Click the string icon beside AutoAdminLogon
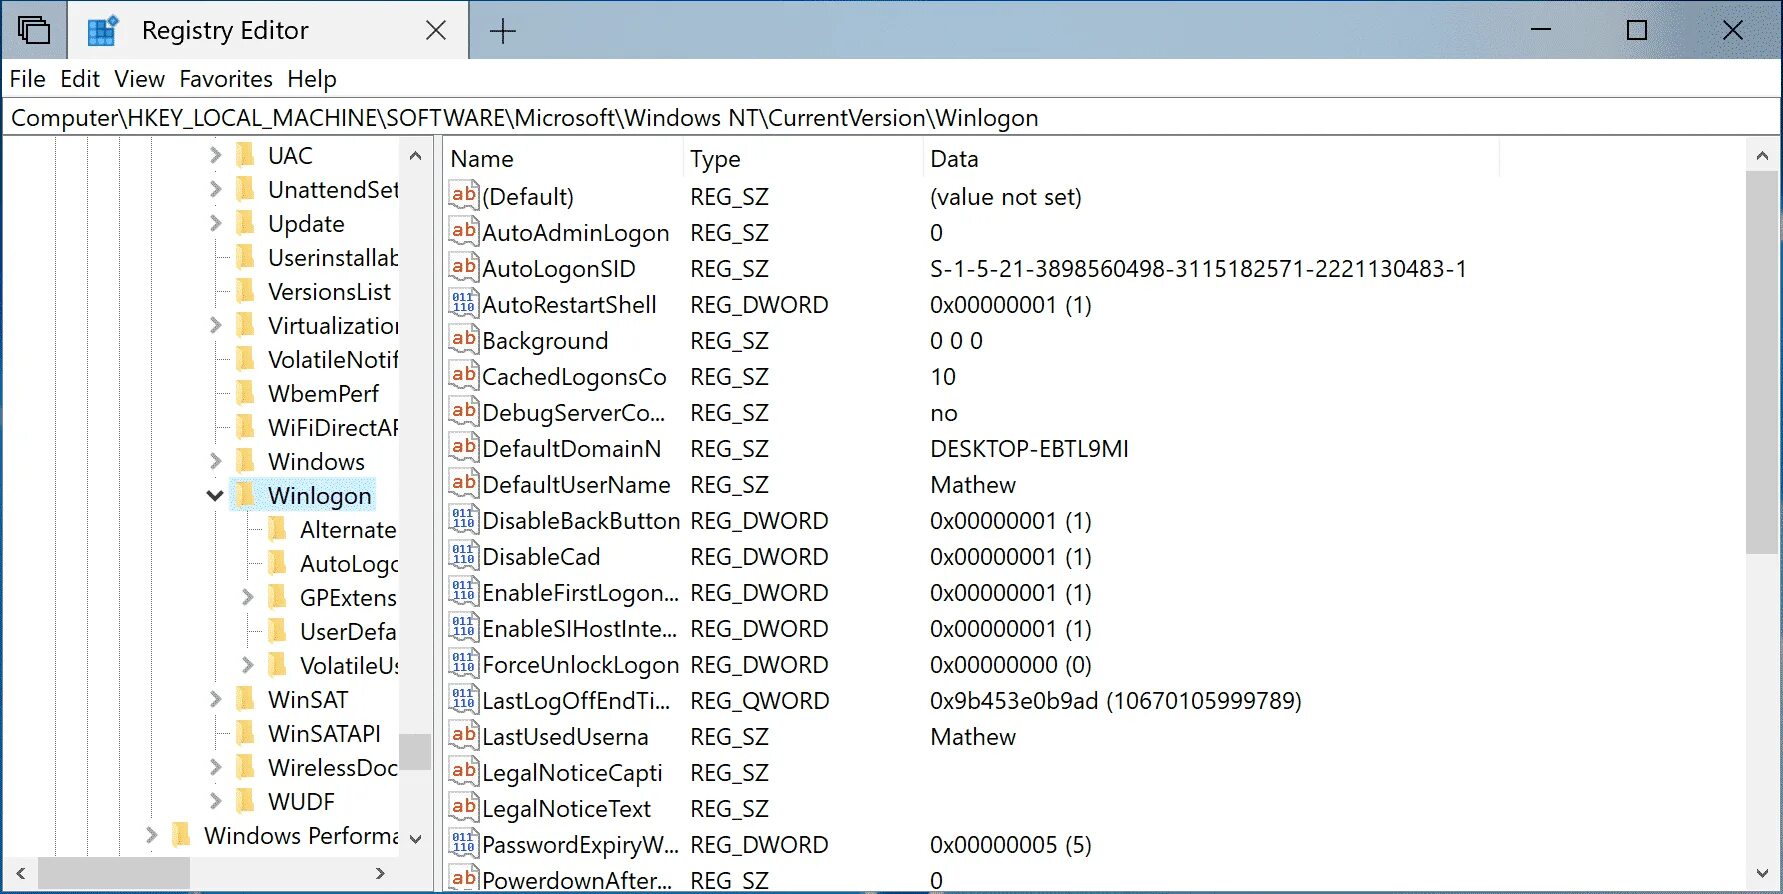The width and height of the screenshot is (1783, 894). tap(463, 232)
